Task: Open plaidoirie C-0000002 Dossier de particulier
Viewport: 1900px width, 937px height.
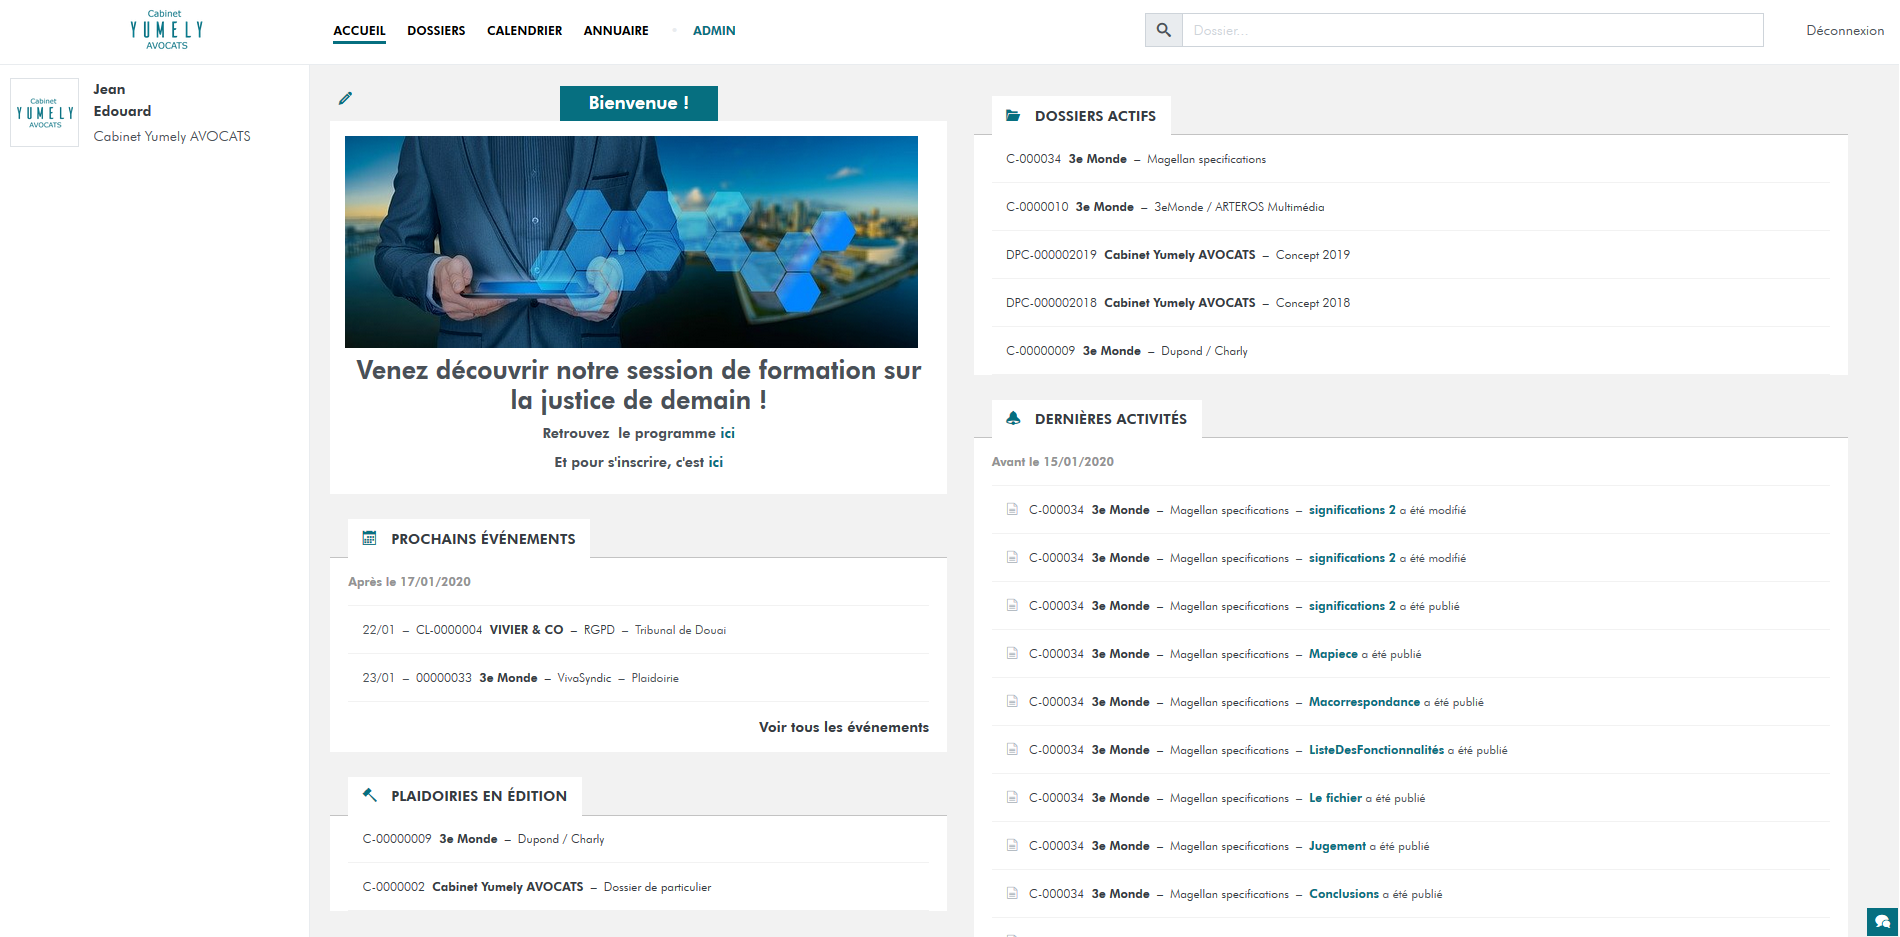Action: pos(638,887)
